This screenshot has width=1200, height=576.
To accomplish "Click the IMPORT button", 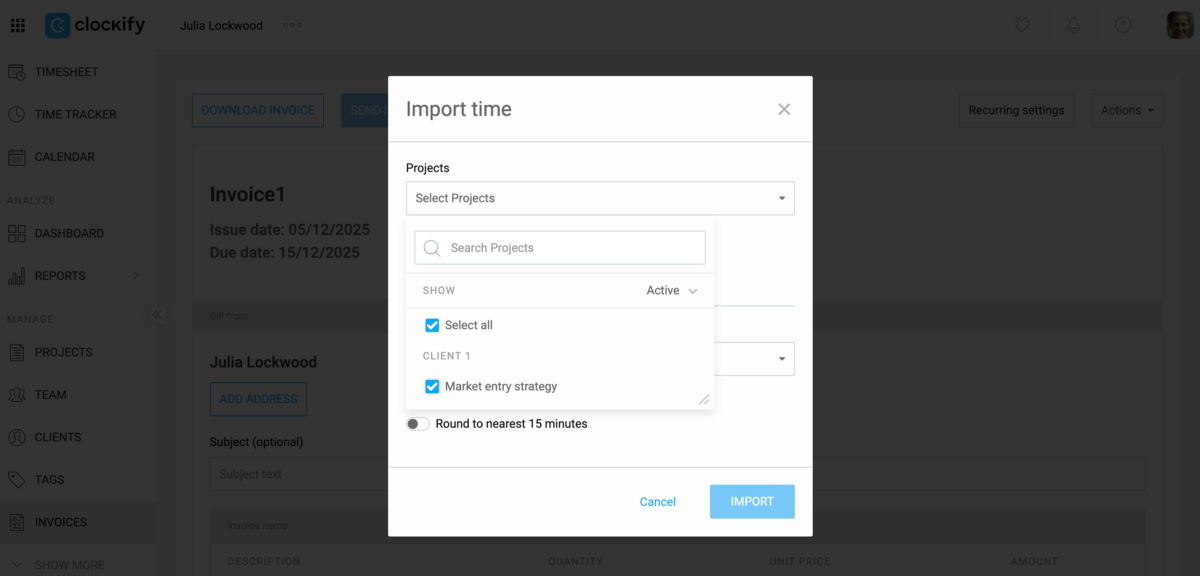I will pos(752,501).
